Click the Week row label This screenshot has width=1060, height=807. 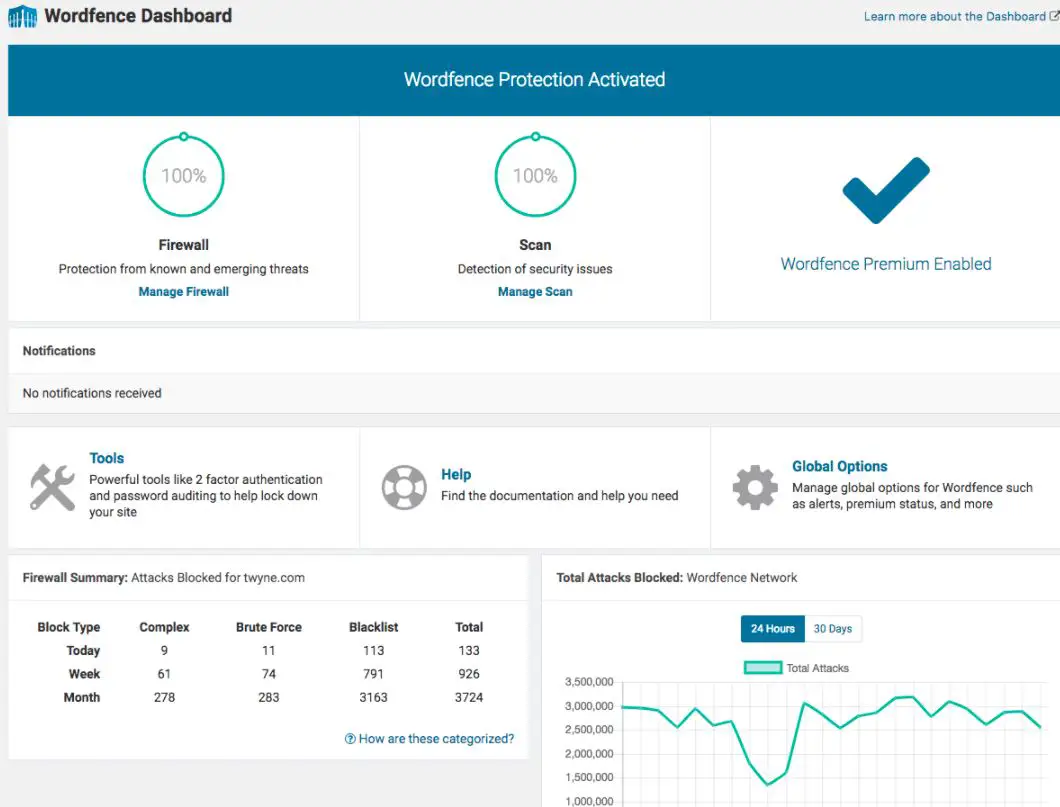point(85,674)
